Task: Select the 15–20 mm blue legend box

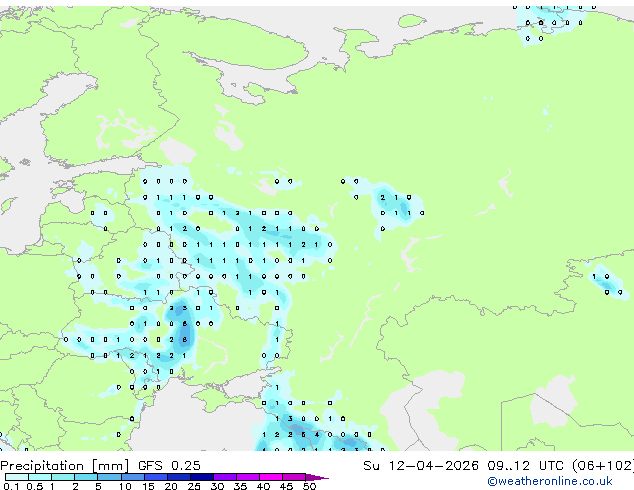Action: pos(156,477)
